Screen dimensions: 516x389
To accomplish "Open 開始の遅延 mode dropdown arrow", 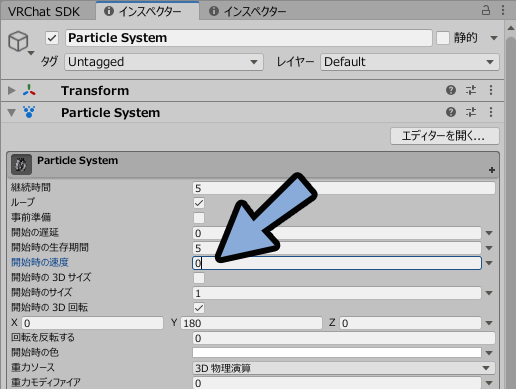I will 489,233.
